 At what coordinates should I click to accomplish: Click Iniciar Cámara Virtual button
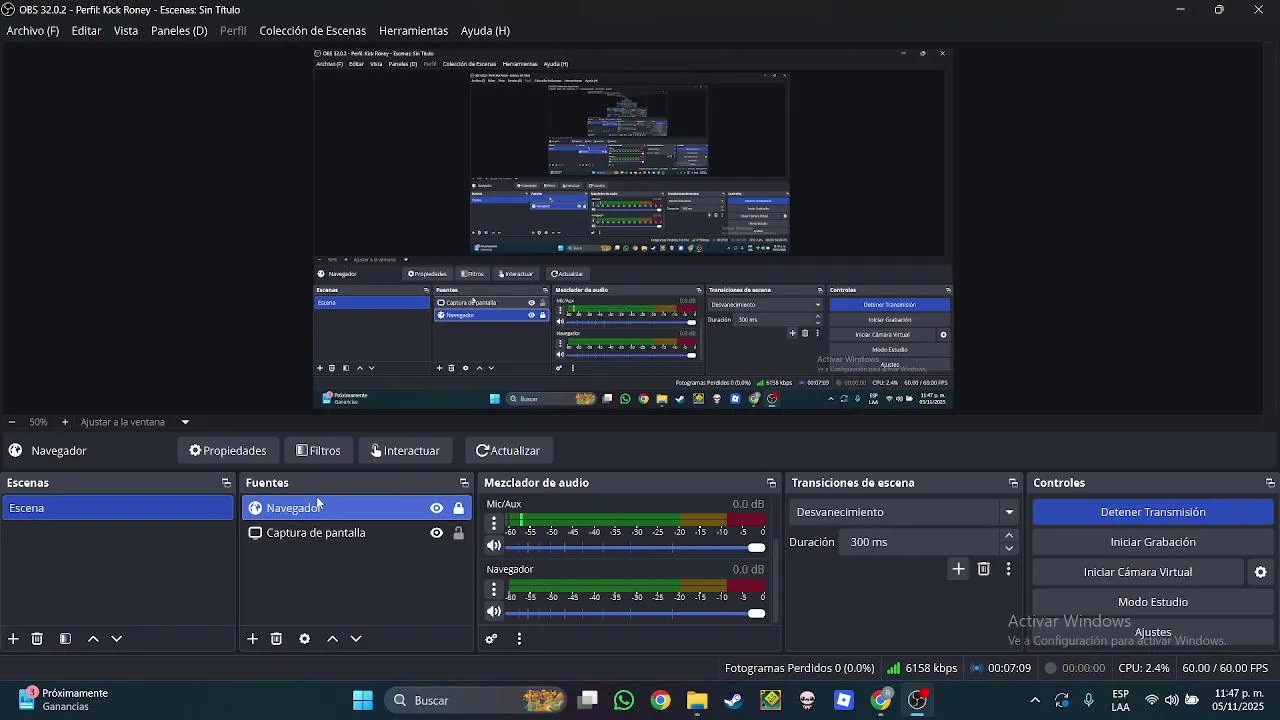[1138, 572]
